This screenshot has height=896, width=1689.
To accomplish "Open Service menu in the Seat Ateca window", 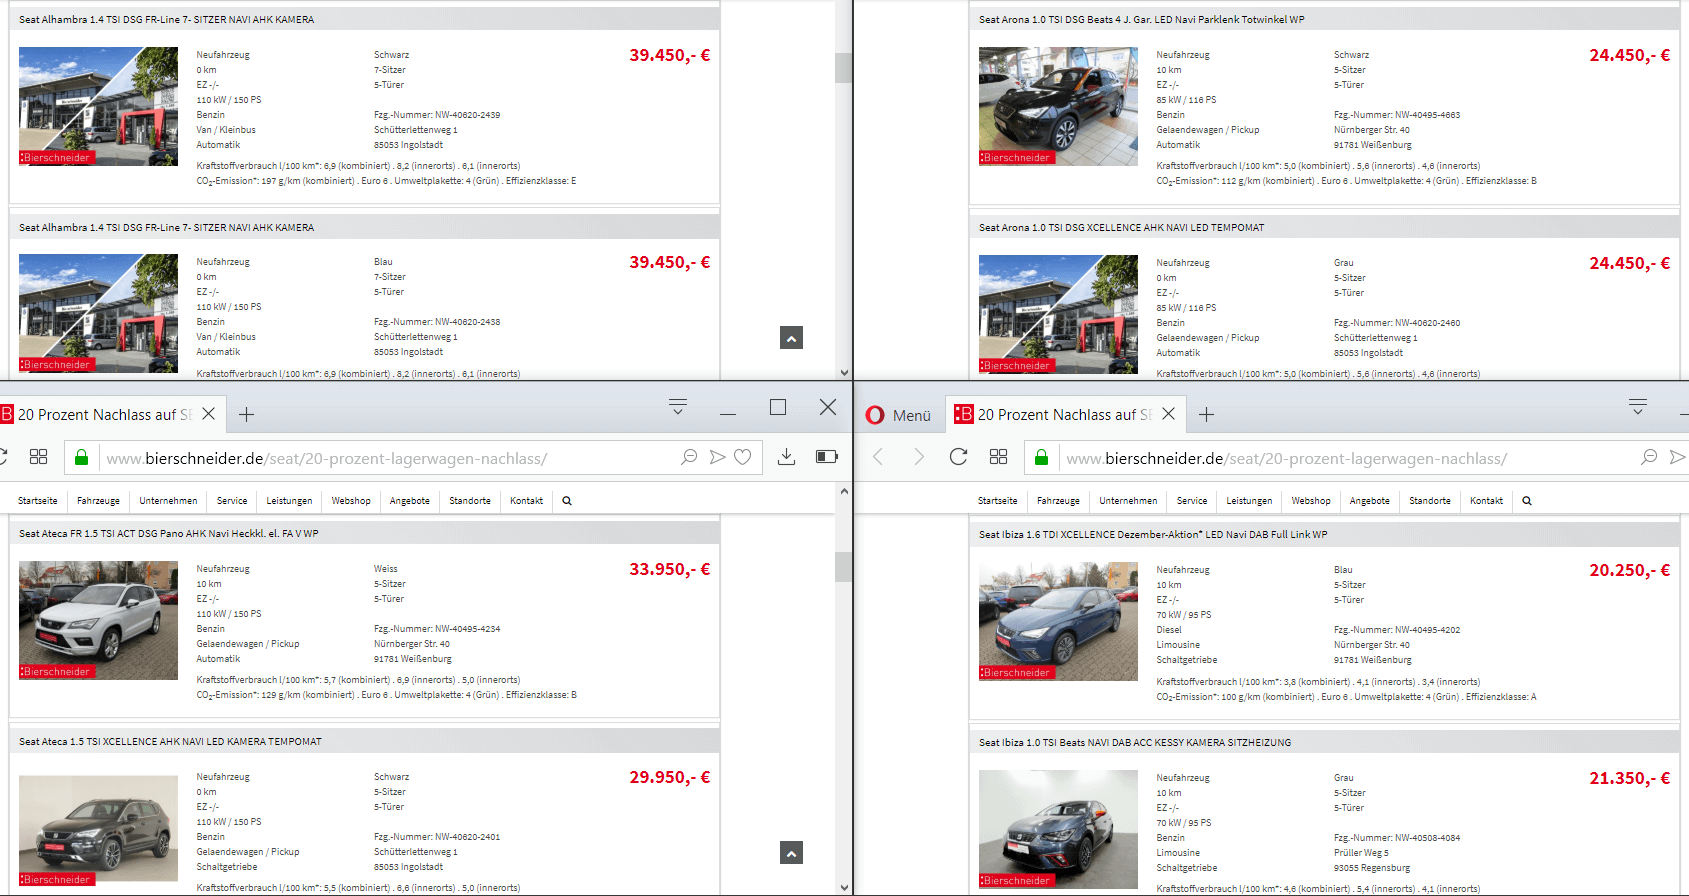I will [232, 501].
